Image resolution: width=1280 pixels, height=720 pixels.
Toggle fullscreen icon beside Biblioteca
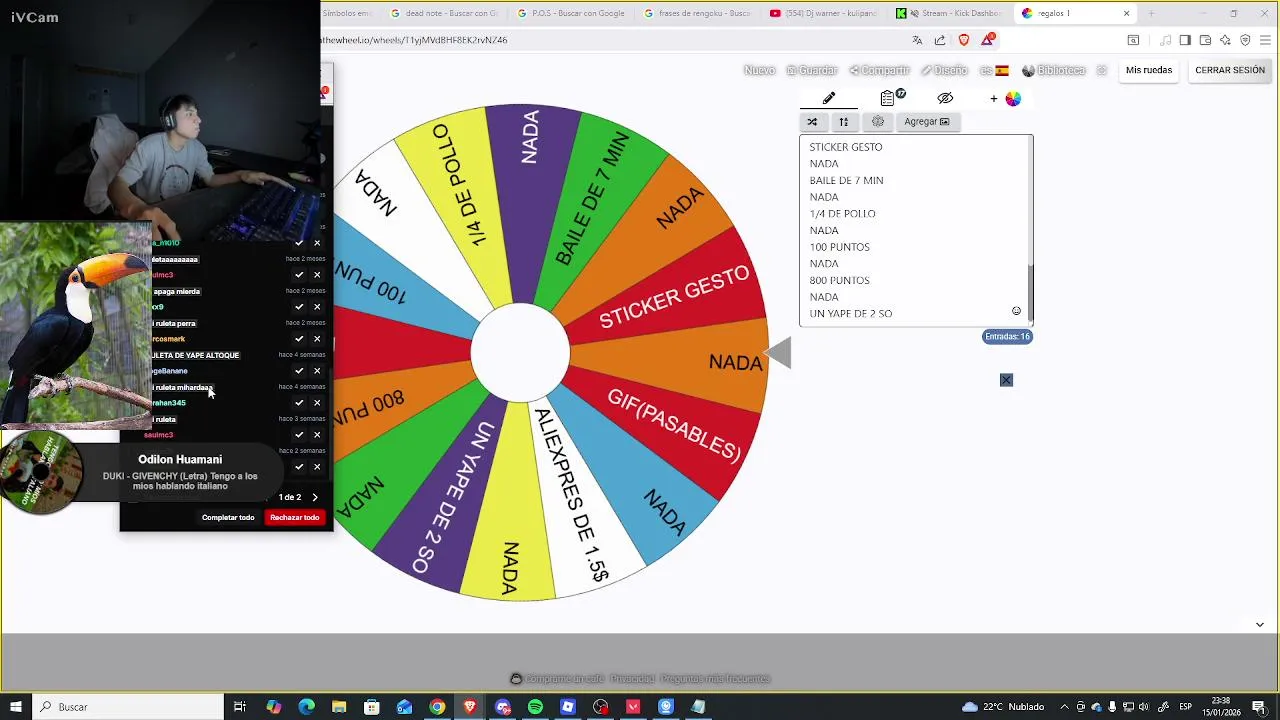[x=1101, y=70]
